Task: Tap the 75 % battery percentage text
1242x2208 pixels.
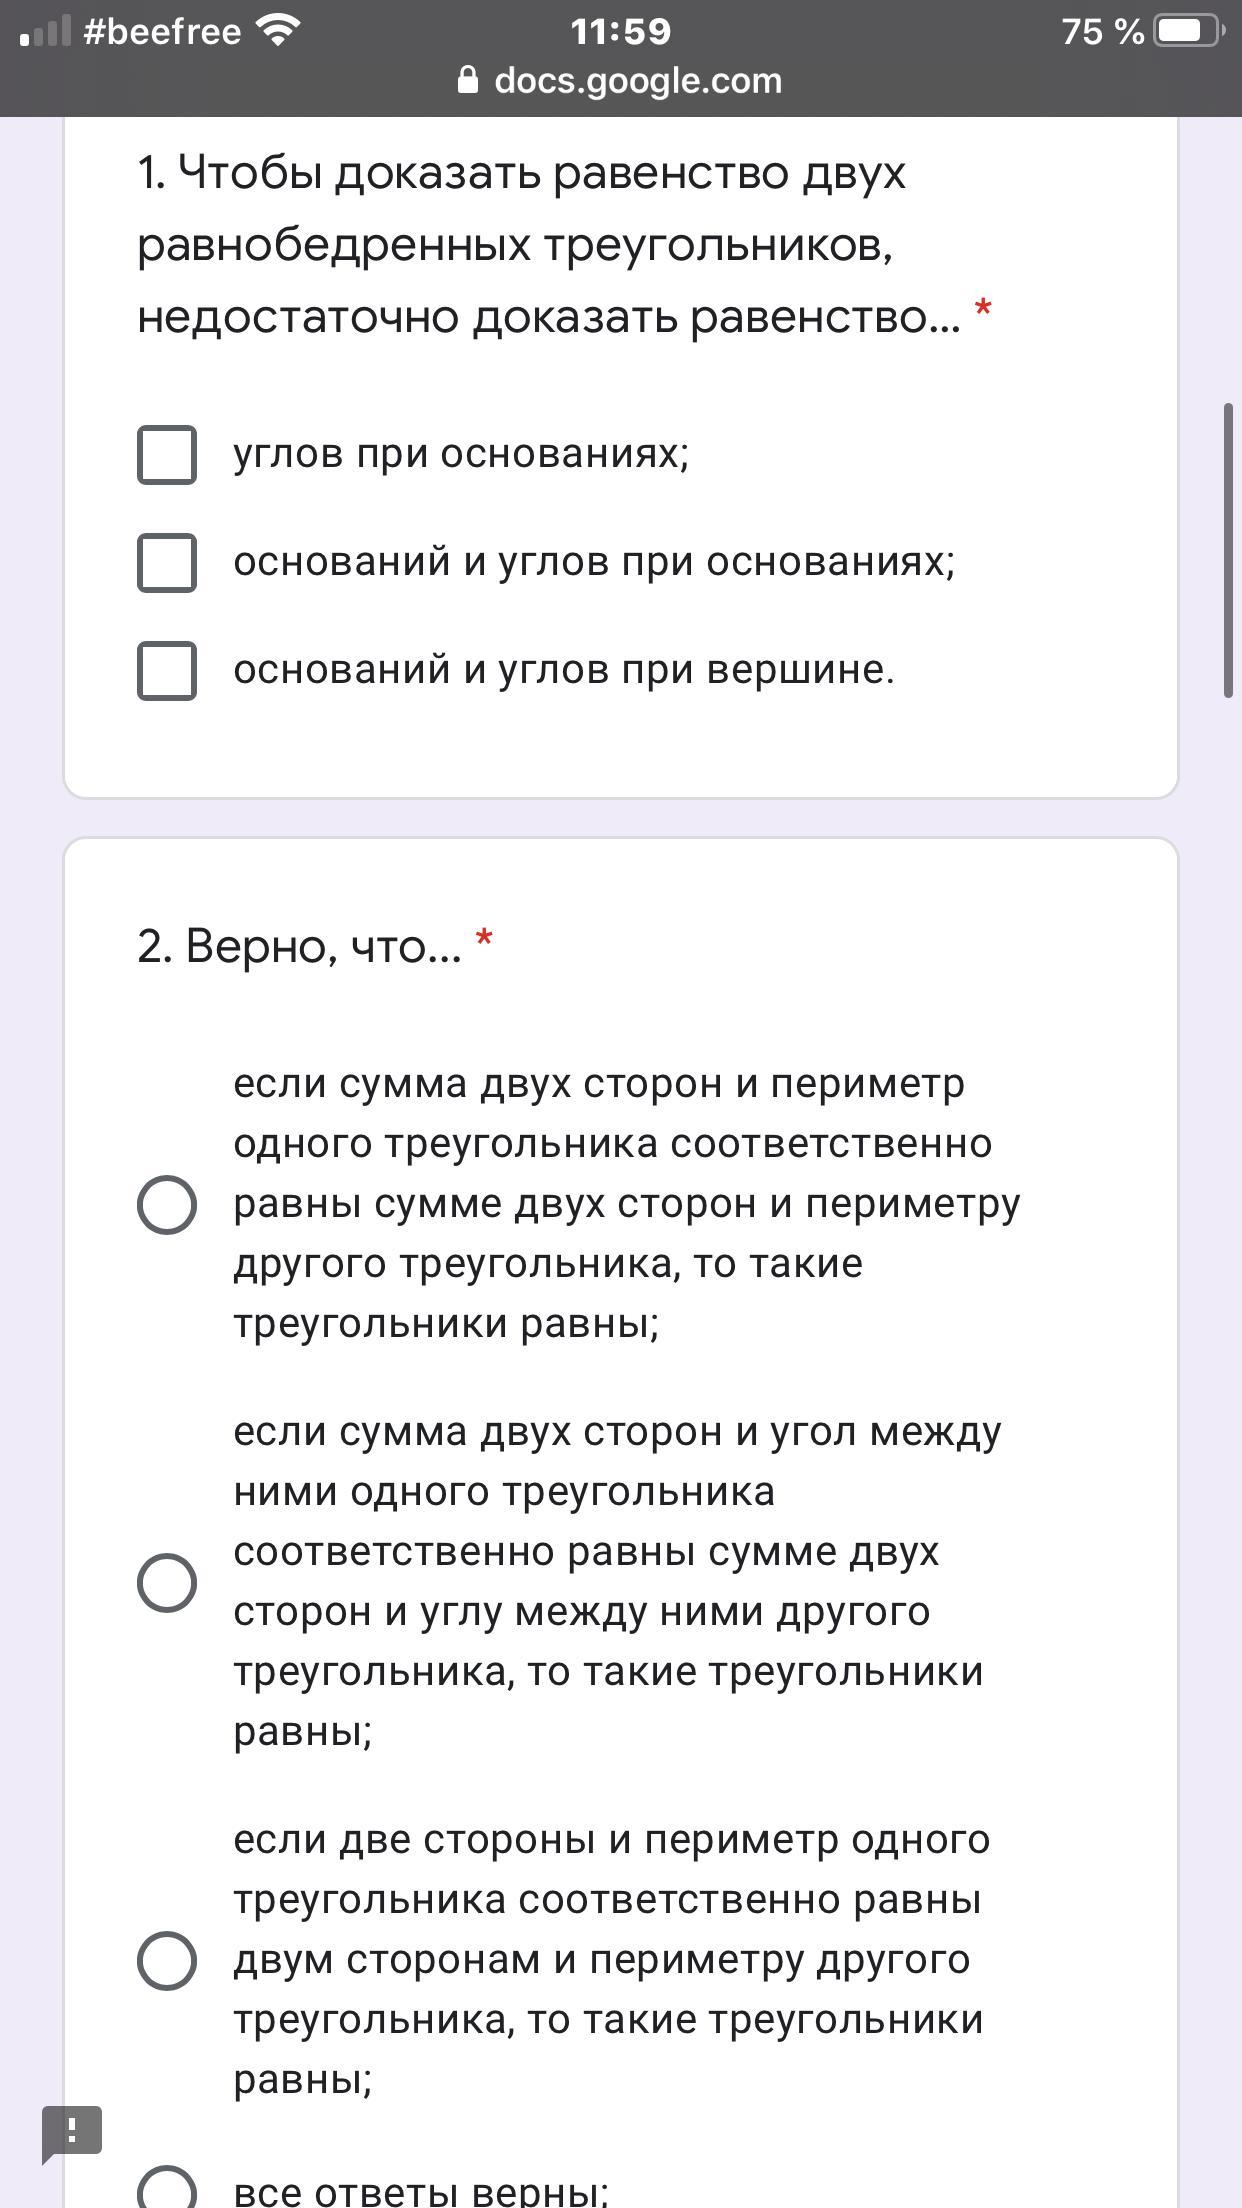Action: tap(1102, 31)
